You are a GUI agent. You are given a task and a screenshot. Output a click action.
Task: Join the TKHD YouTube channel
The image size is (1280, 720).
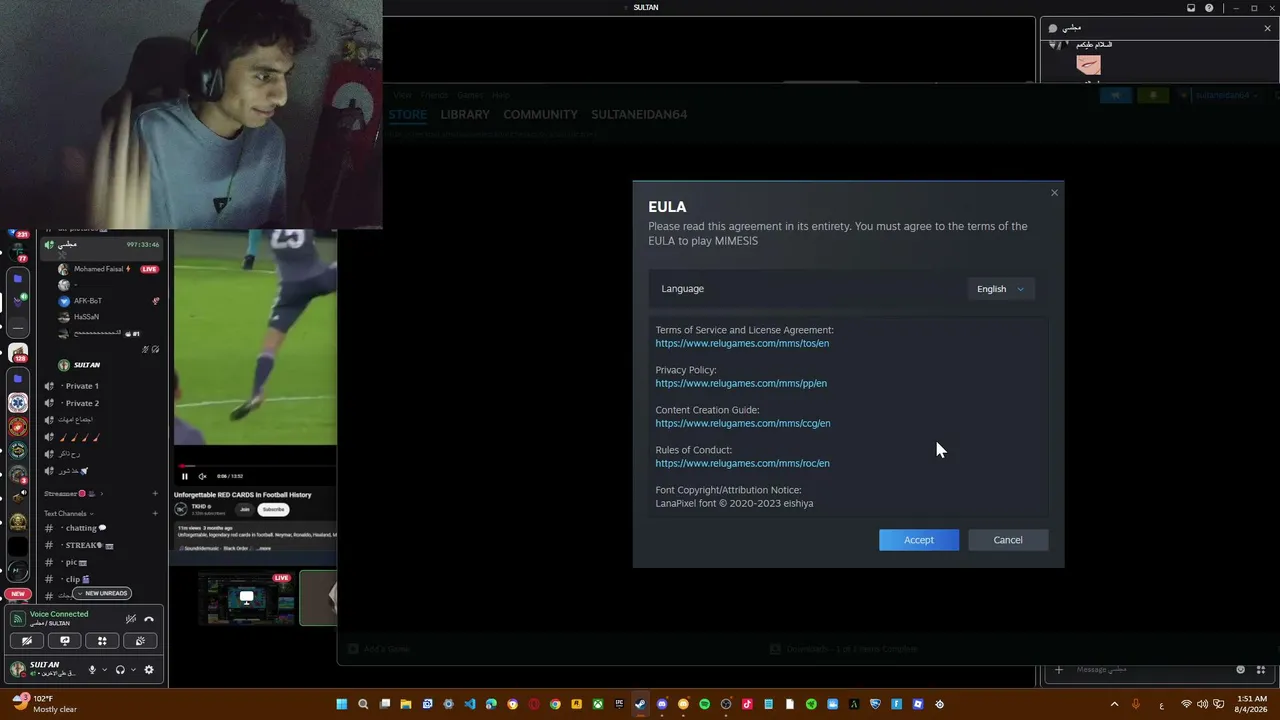point(244,509)
